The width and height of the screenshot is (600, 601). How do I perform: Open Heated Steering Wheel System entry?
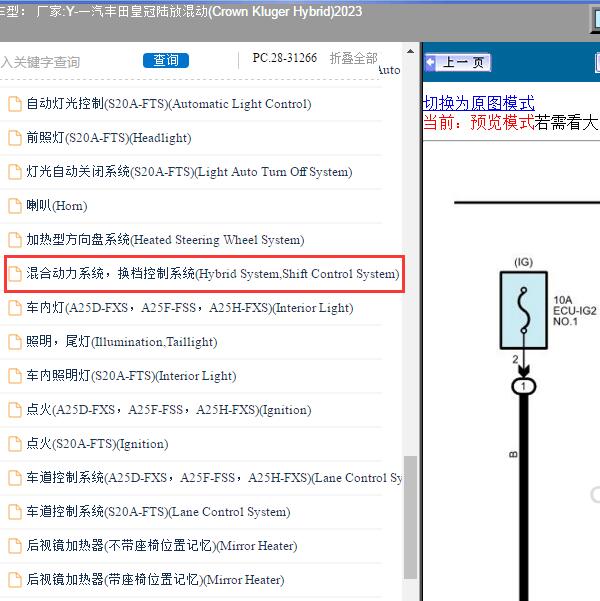pos(165,240)
